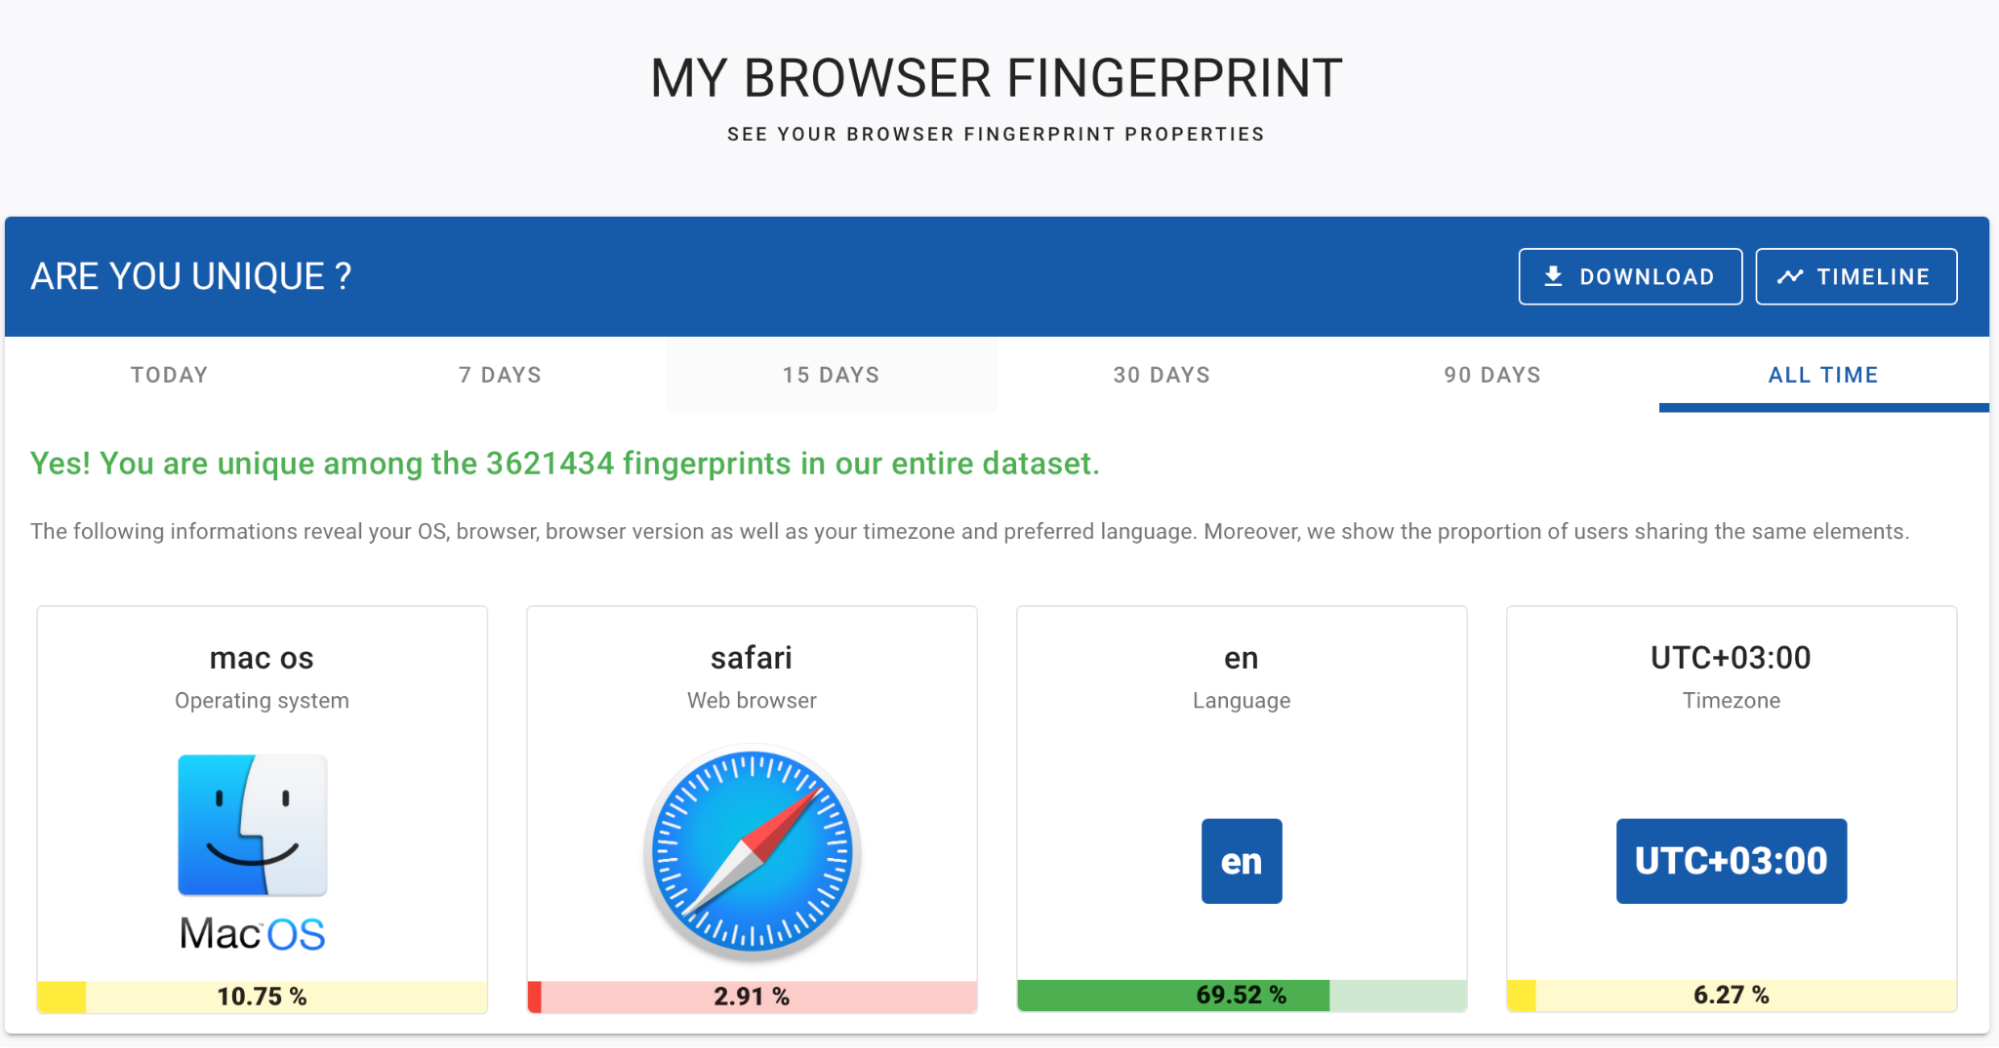1999x1048 pixels.
Task: Show the 30 DAYS statistics tab
Action: click(x=1162, y=375)
